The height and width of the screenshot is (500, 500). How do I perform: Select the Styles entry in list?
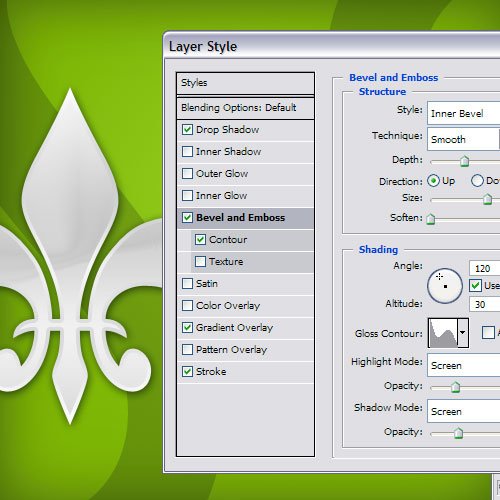pos(245,83)
